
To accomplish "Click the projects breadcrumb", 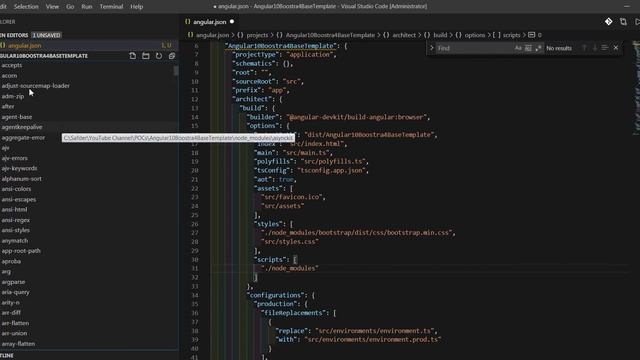I will [257, 35].
